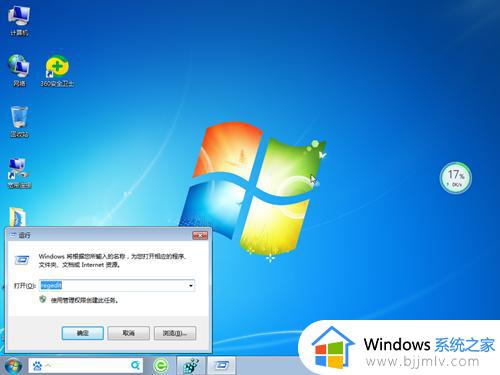Click the shield icon in the Run dialog
The image size is (500, 375).
pos(43,299)
